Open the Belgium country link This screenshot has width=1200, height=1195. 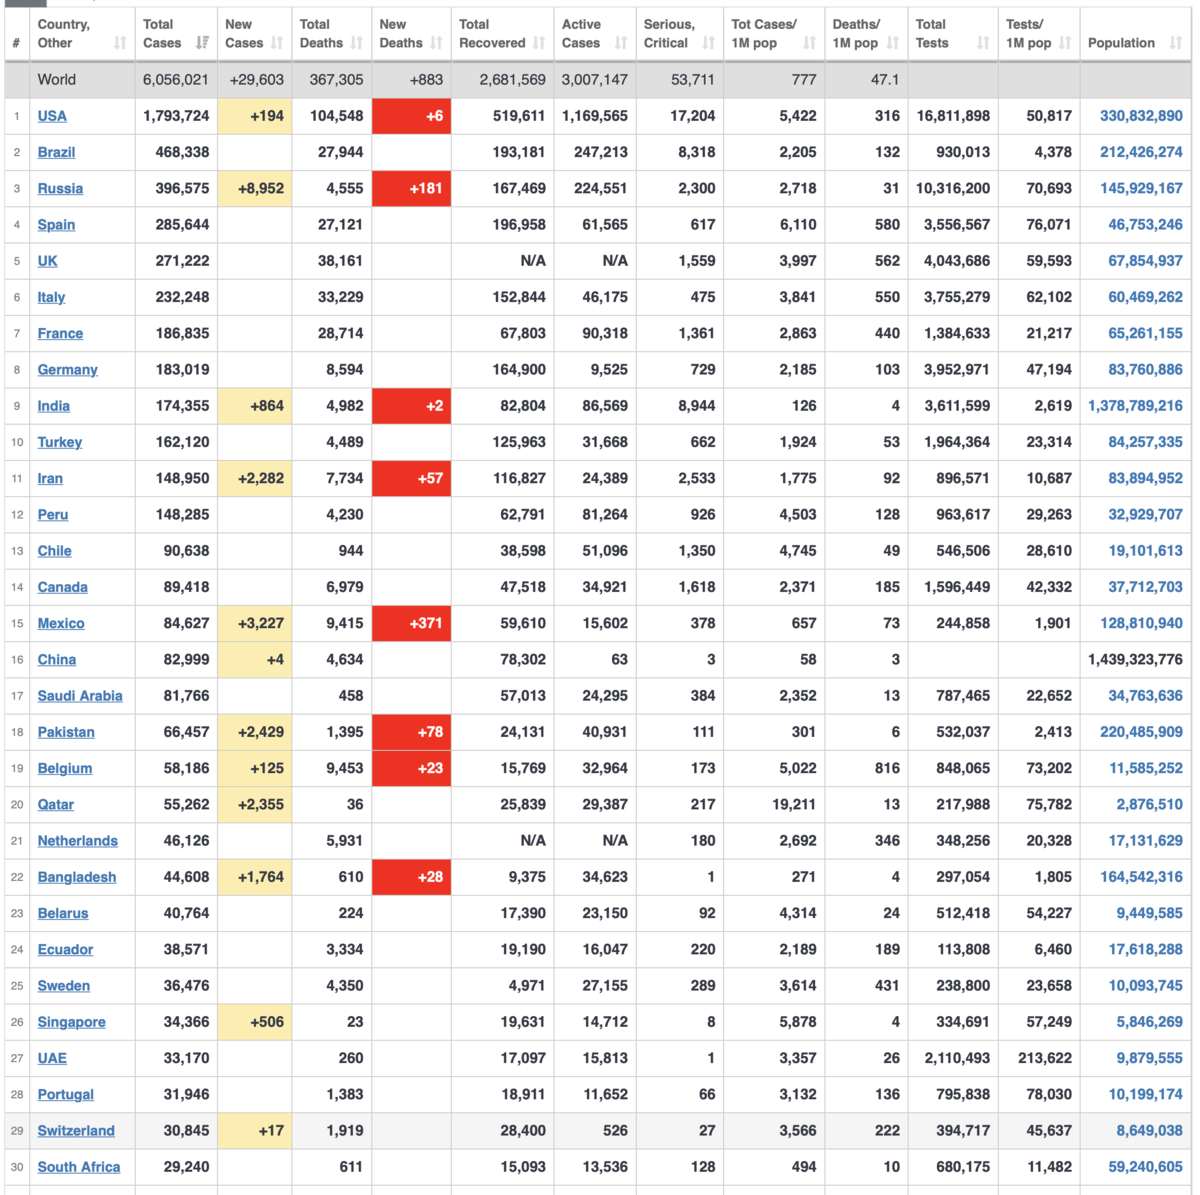tap(65, 768)
